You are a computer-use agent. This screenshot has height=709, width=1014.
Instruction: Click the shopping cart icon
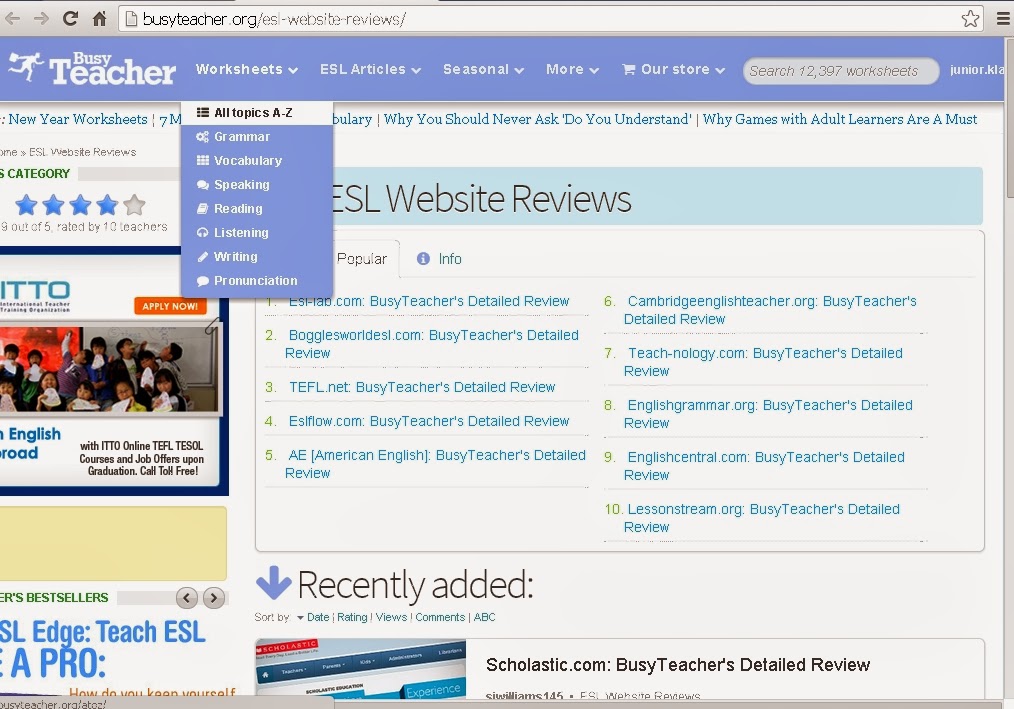[628, 69]
